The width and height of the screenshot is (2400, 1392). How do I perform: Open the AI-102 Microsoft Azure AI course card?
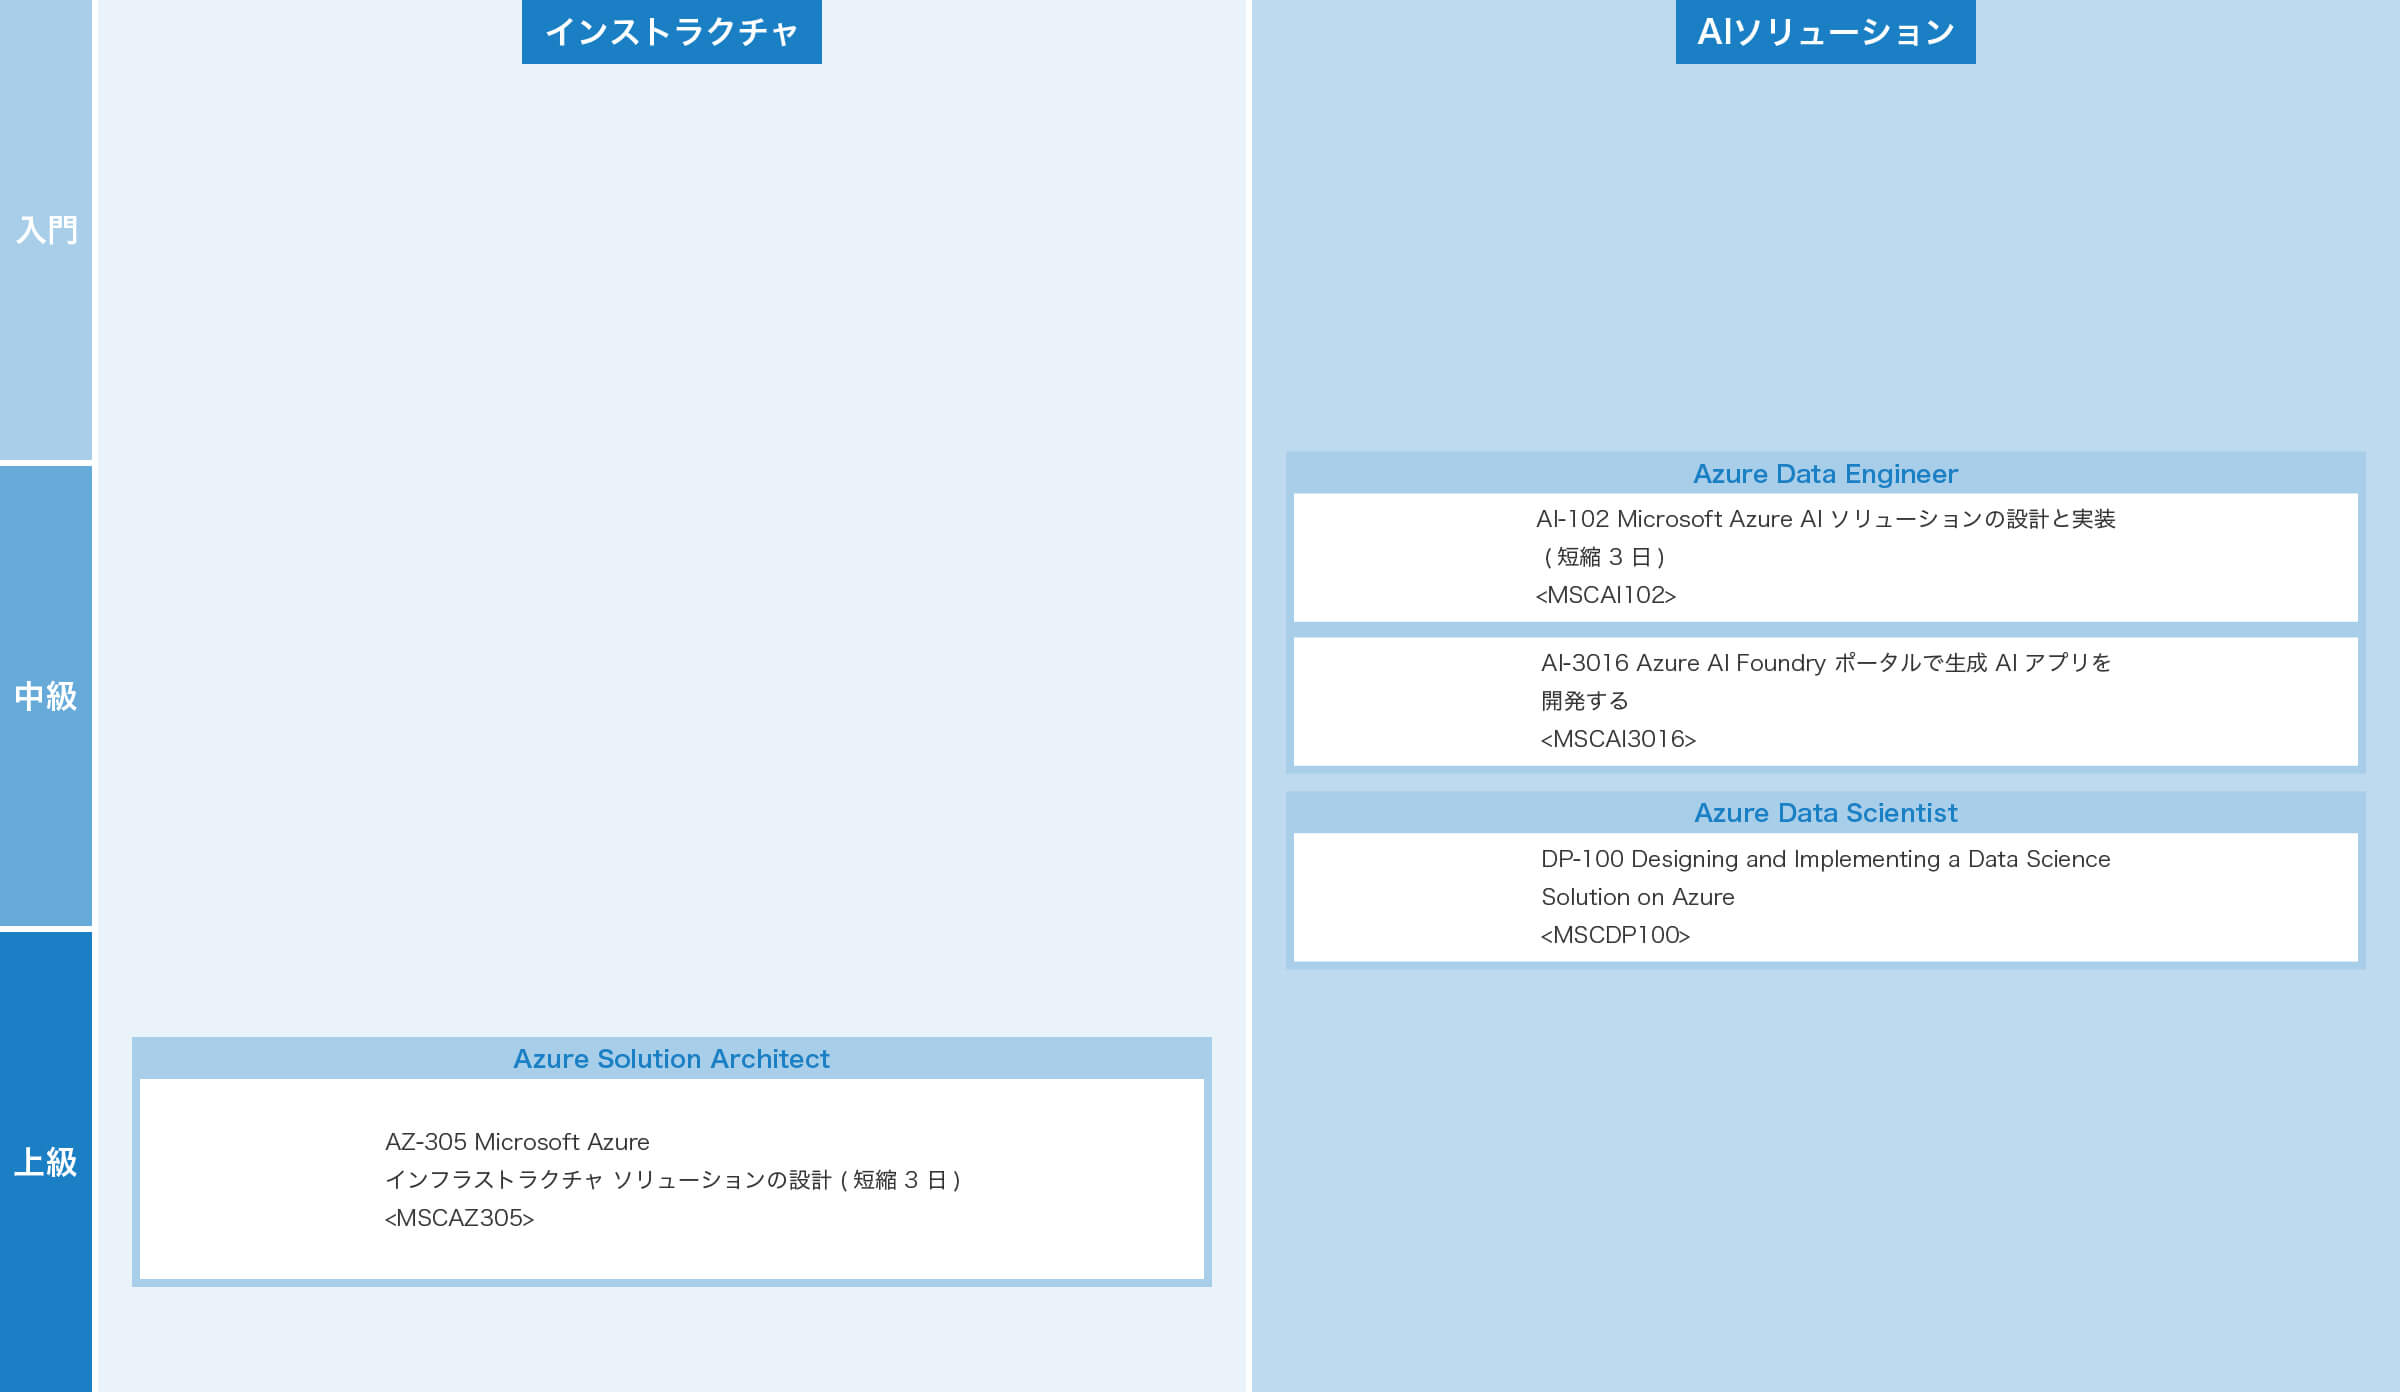point(1825,557)
